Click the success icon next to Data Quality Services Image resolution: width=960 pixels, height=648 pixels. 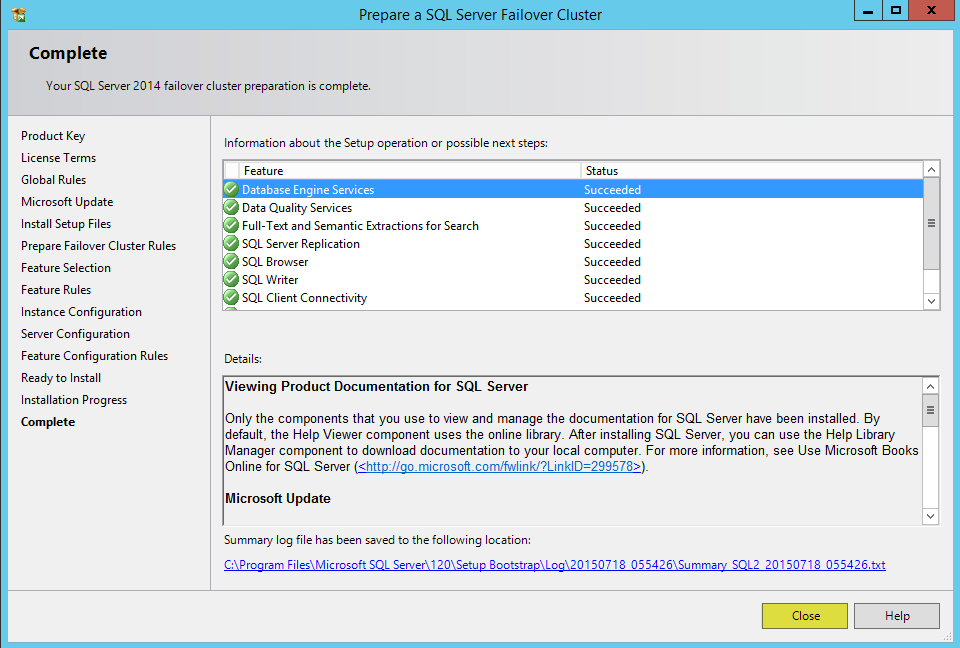point(231,208)
